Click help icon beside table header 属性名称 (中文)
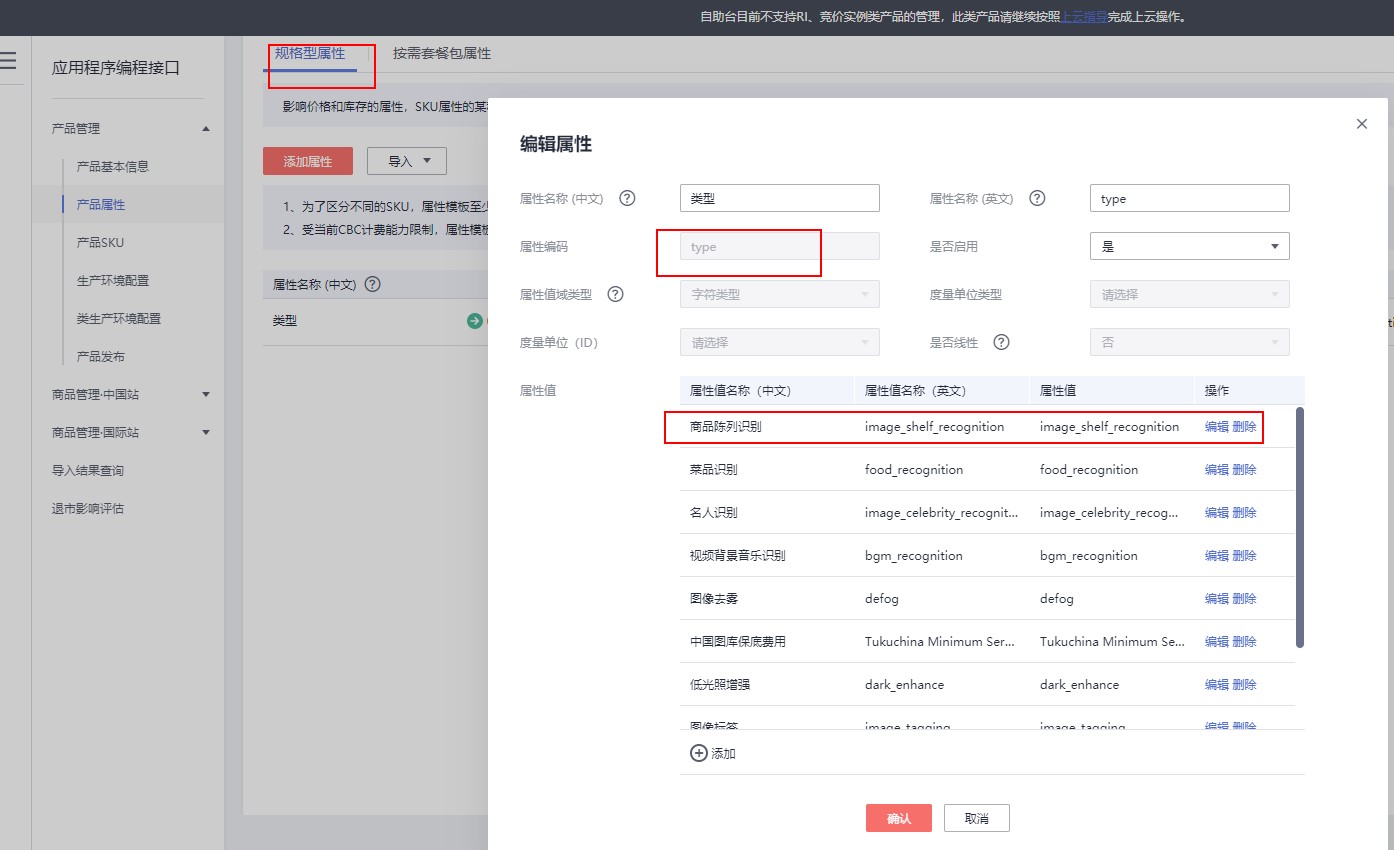1394x850 pixels. tap(372, 284)
